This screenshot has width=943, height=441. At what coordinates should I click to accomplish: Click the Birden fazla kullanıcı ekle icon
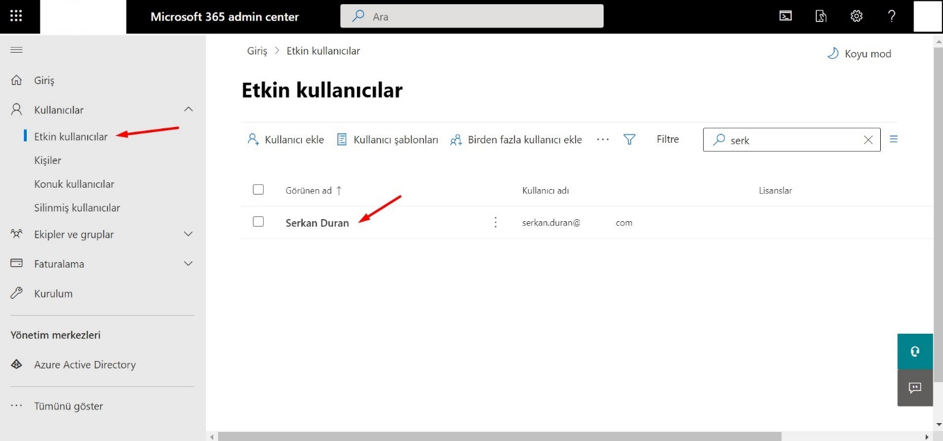pos(456,140)
